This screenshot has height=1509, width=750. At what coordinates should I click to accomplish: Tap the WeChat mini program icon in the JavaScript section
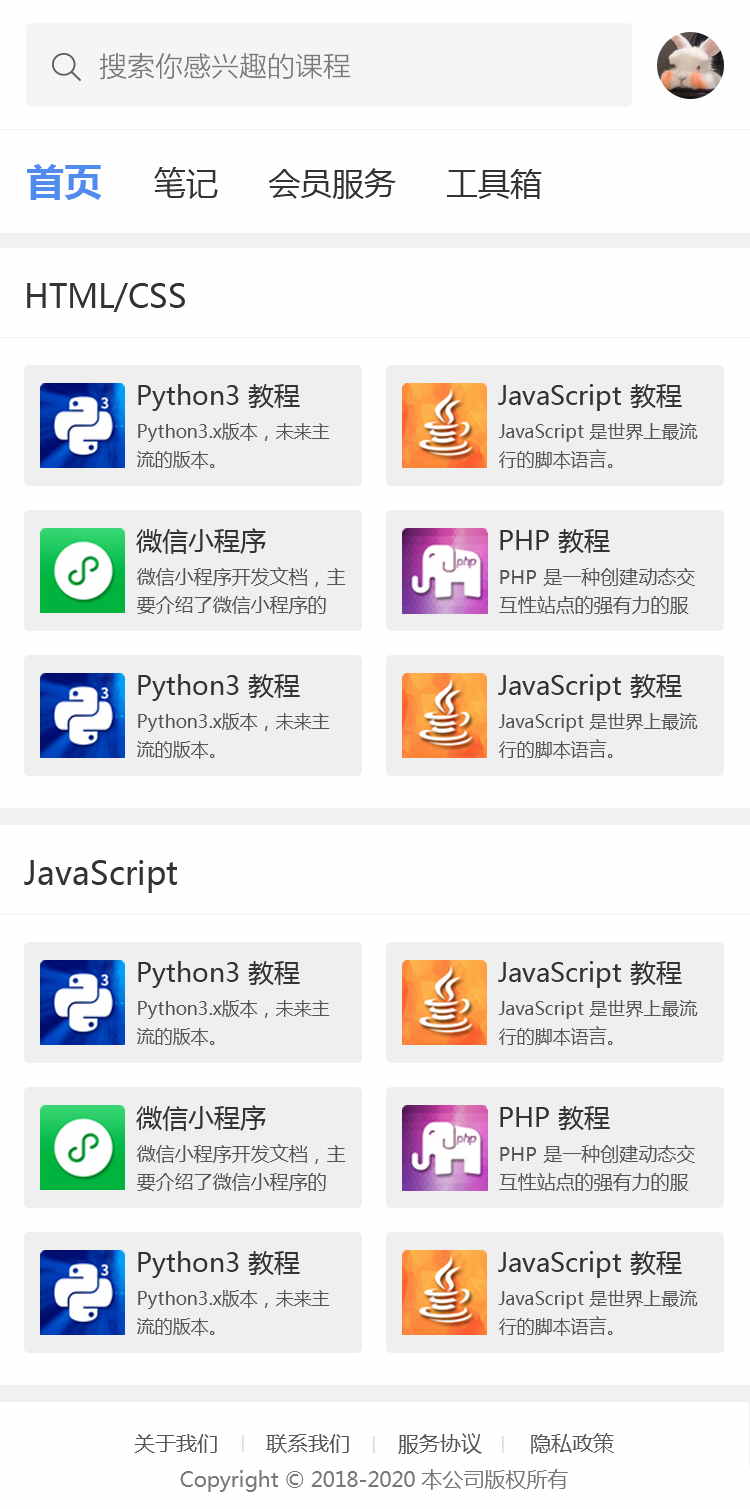(82, 1147)
